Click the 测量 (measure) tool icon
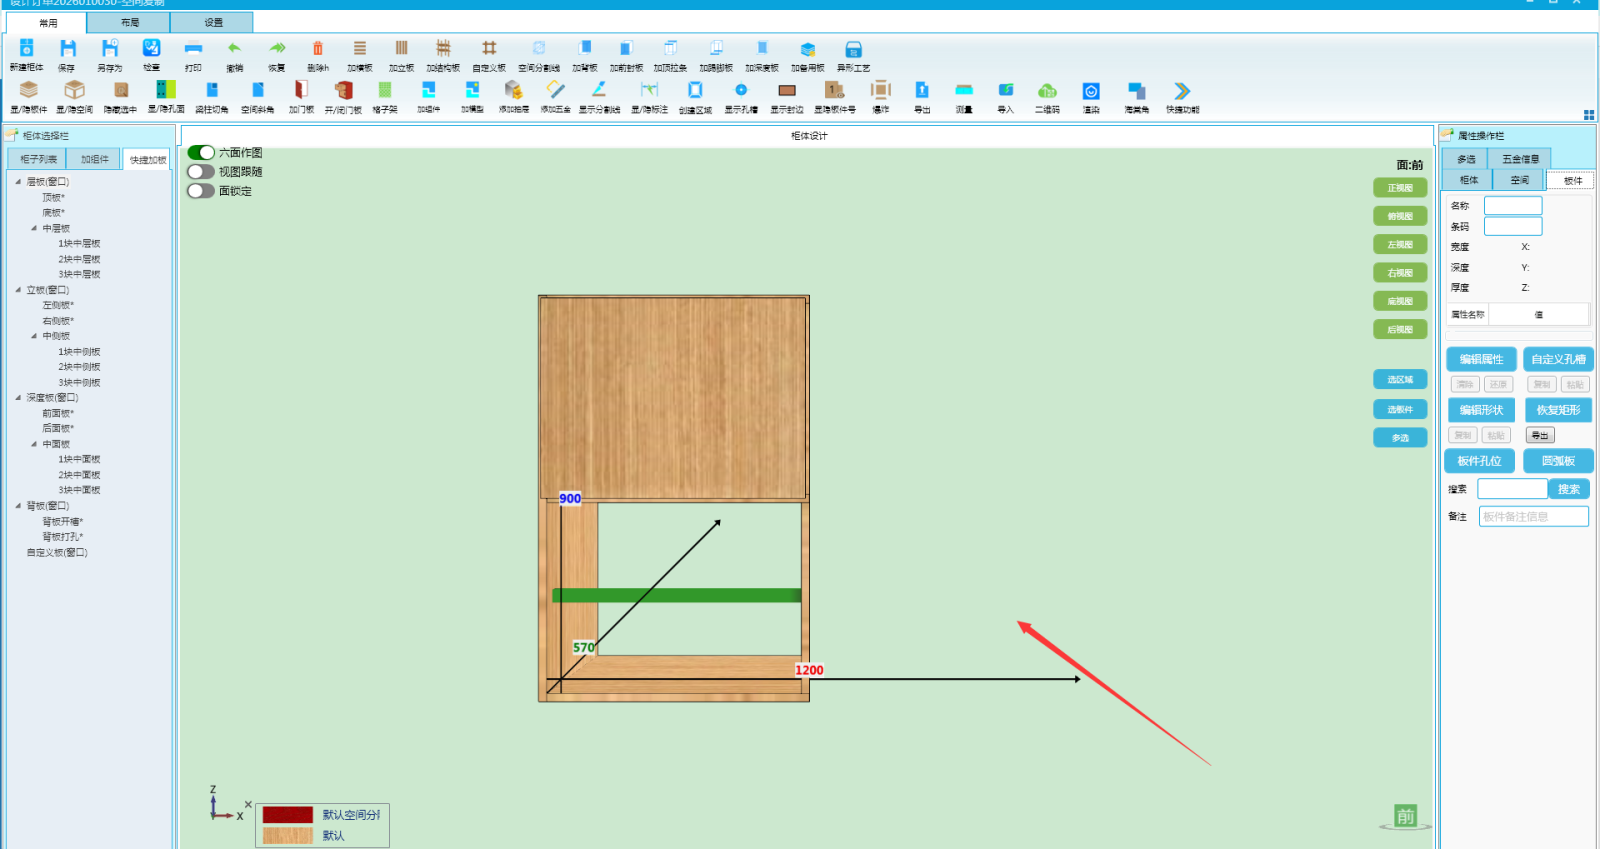The image size is (1600, 849). 964,91
